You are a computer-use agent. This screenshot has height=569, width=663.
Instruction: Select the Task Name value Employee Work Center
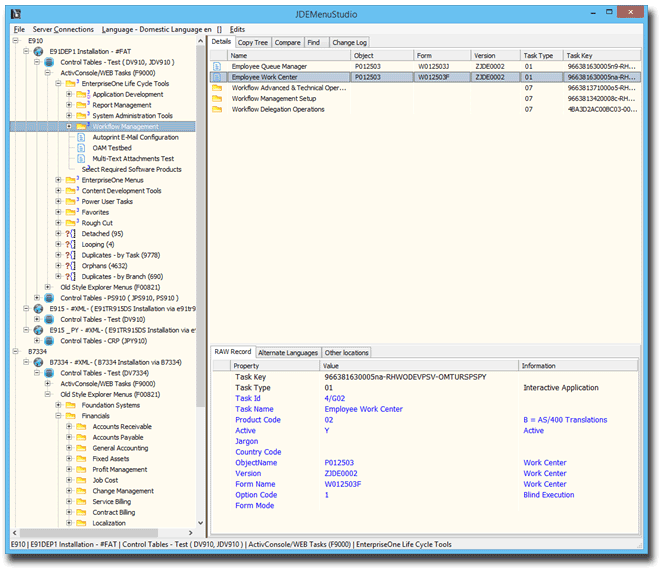tap(364, 409)
